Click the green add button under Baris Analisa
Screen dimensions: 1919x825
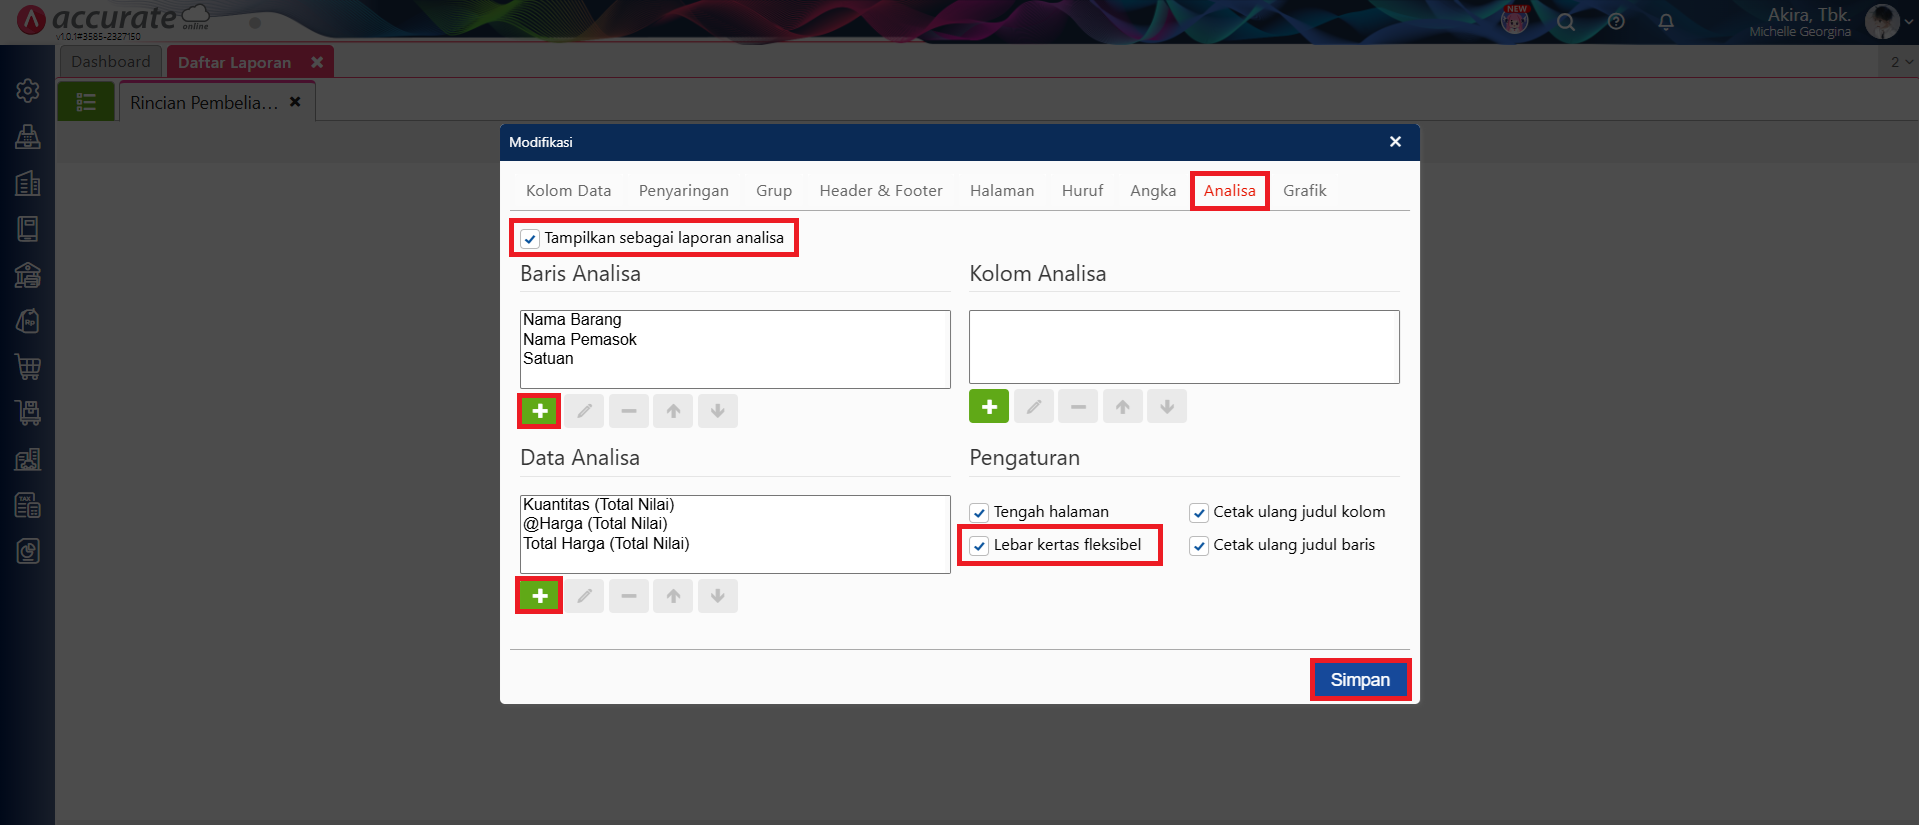(539, 411)
